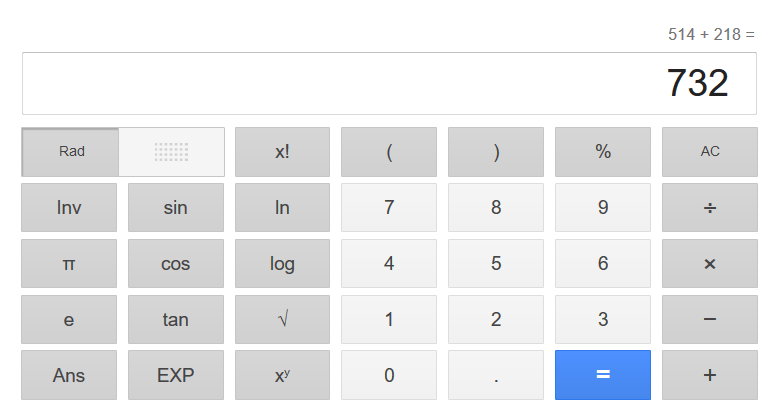770x416 pixels.
Task: Clear everything with the AC button
Action: point(709,152)
